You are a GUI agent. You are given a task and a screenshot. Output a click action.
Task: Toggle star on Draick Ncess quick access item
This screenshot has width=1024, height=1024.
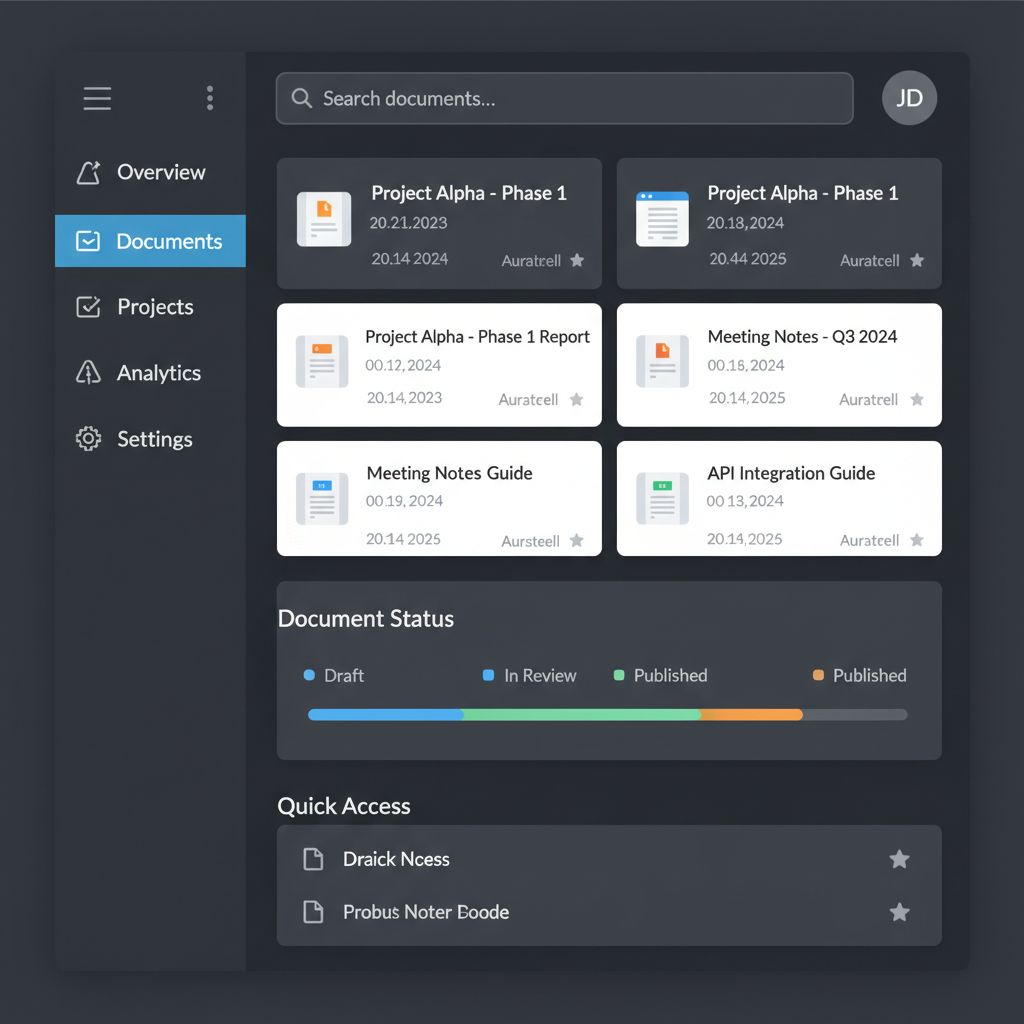899,859
